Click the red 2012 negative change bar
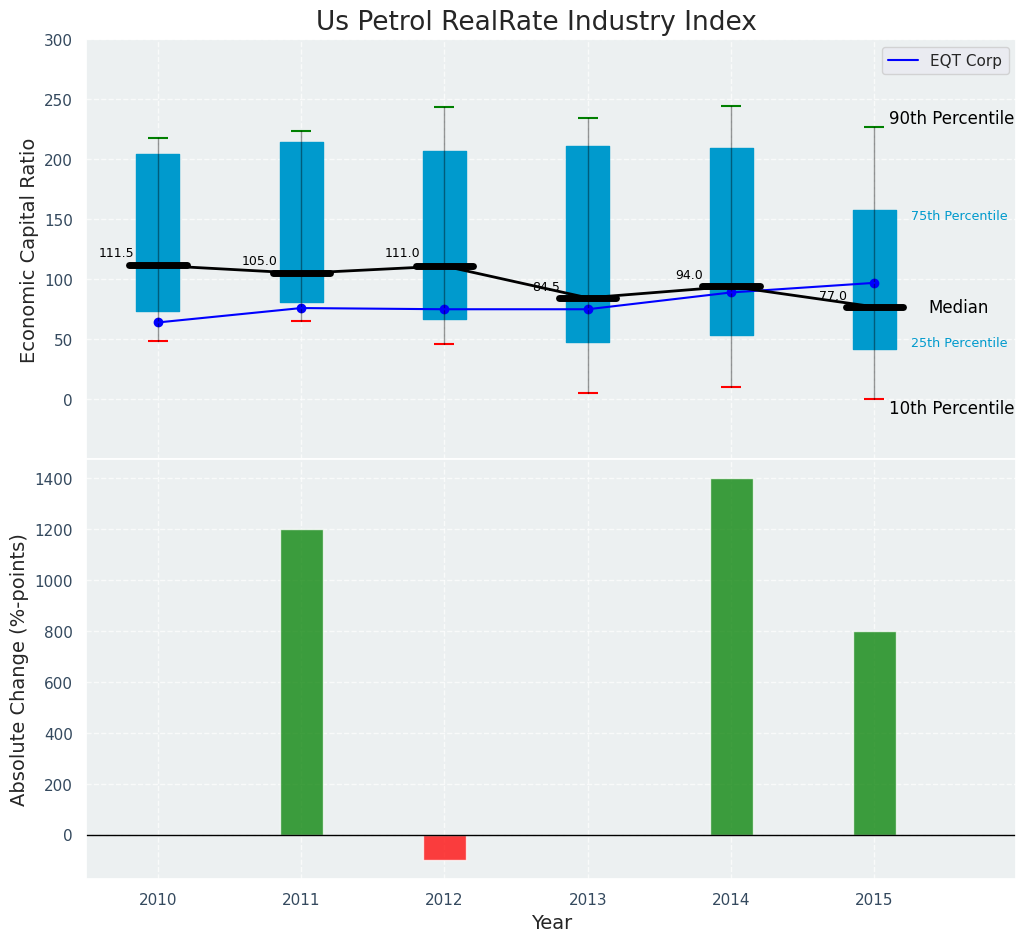Viewport: 1026px width, 942px height. [x=444, y=847]
